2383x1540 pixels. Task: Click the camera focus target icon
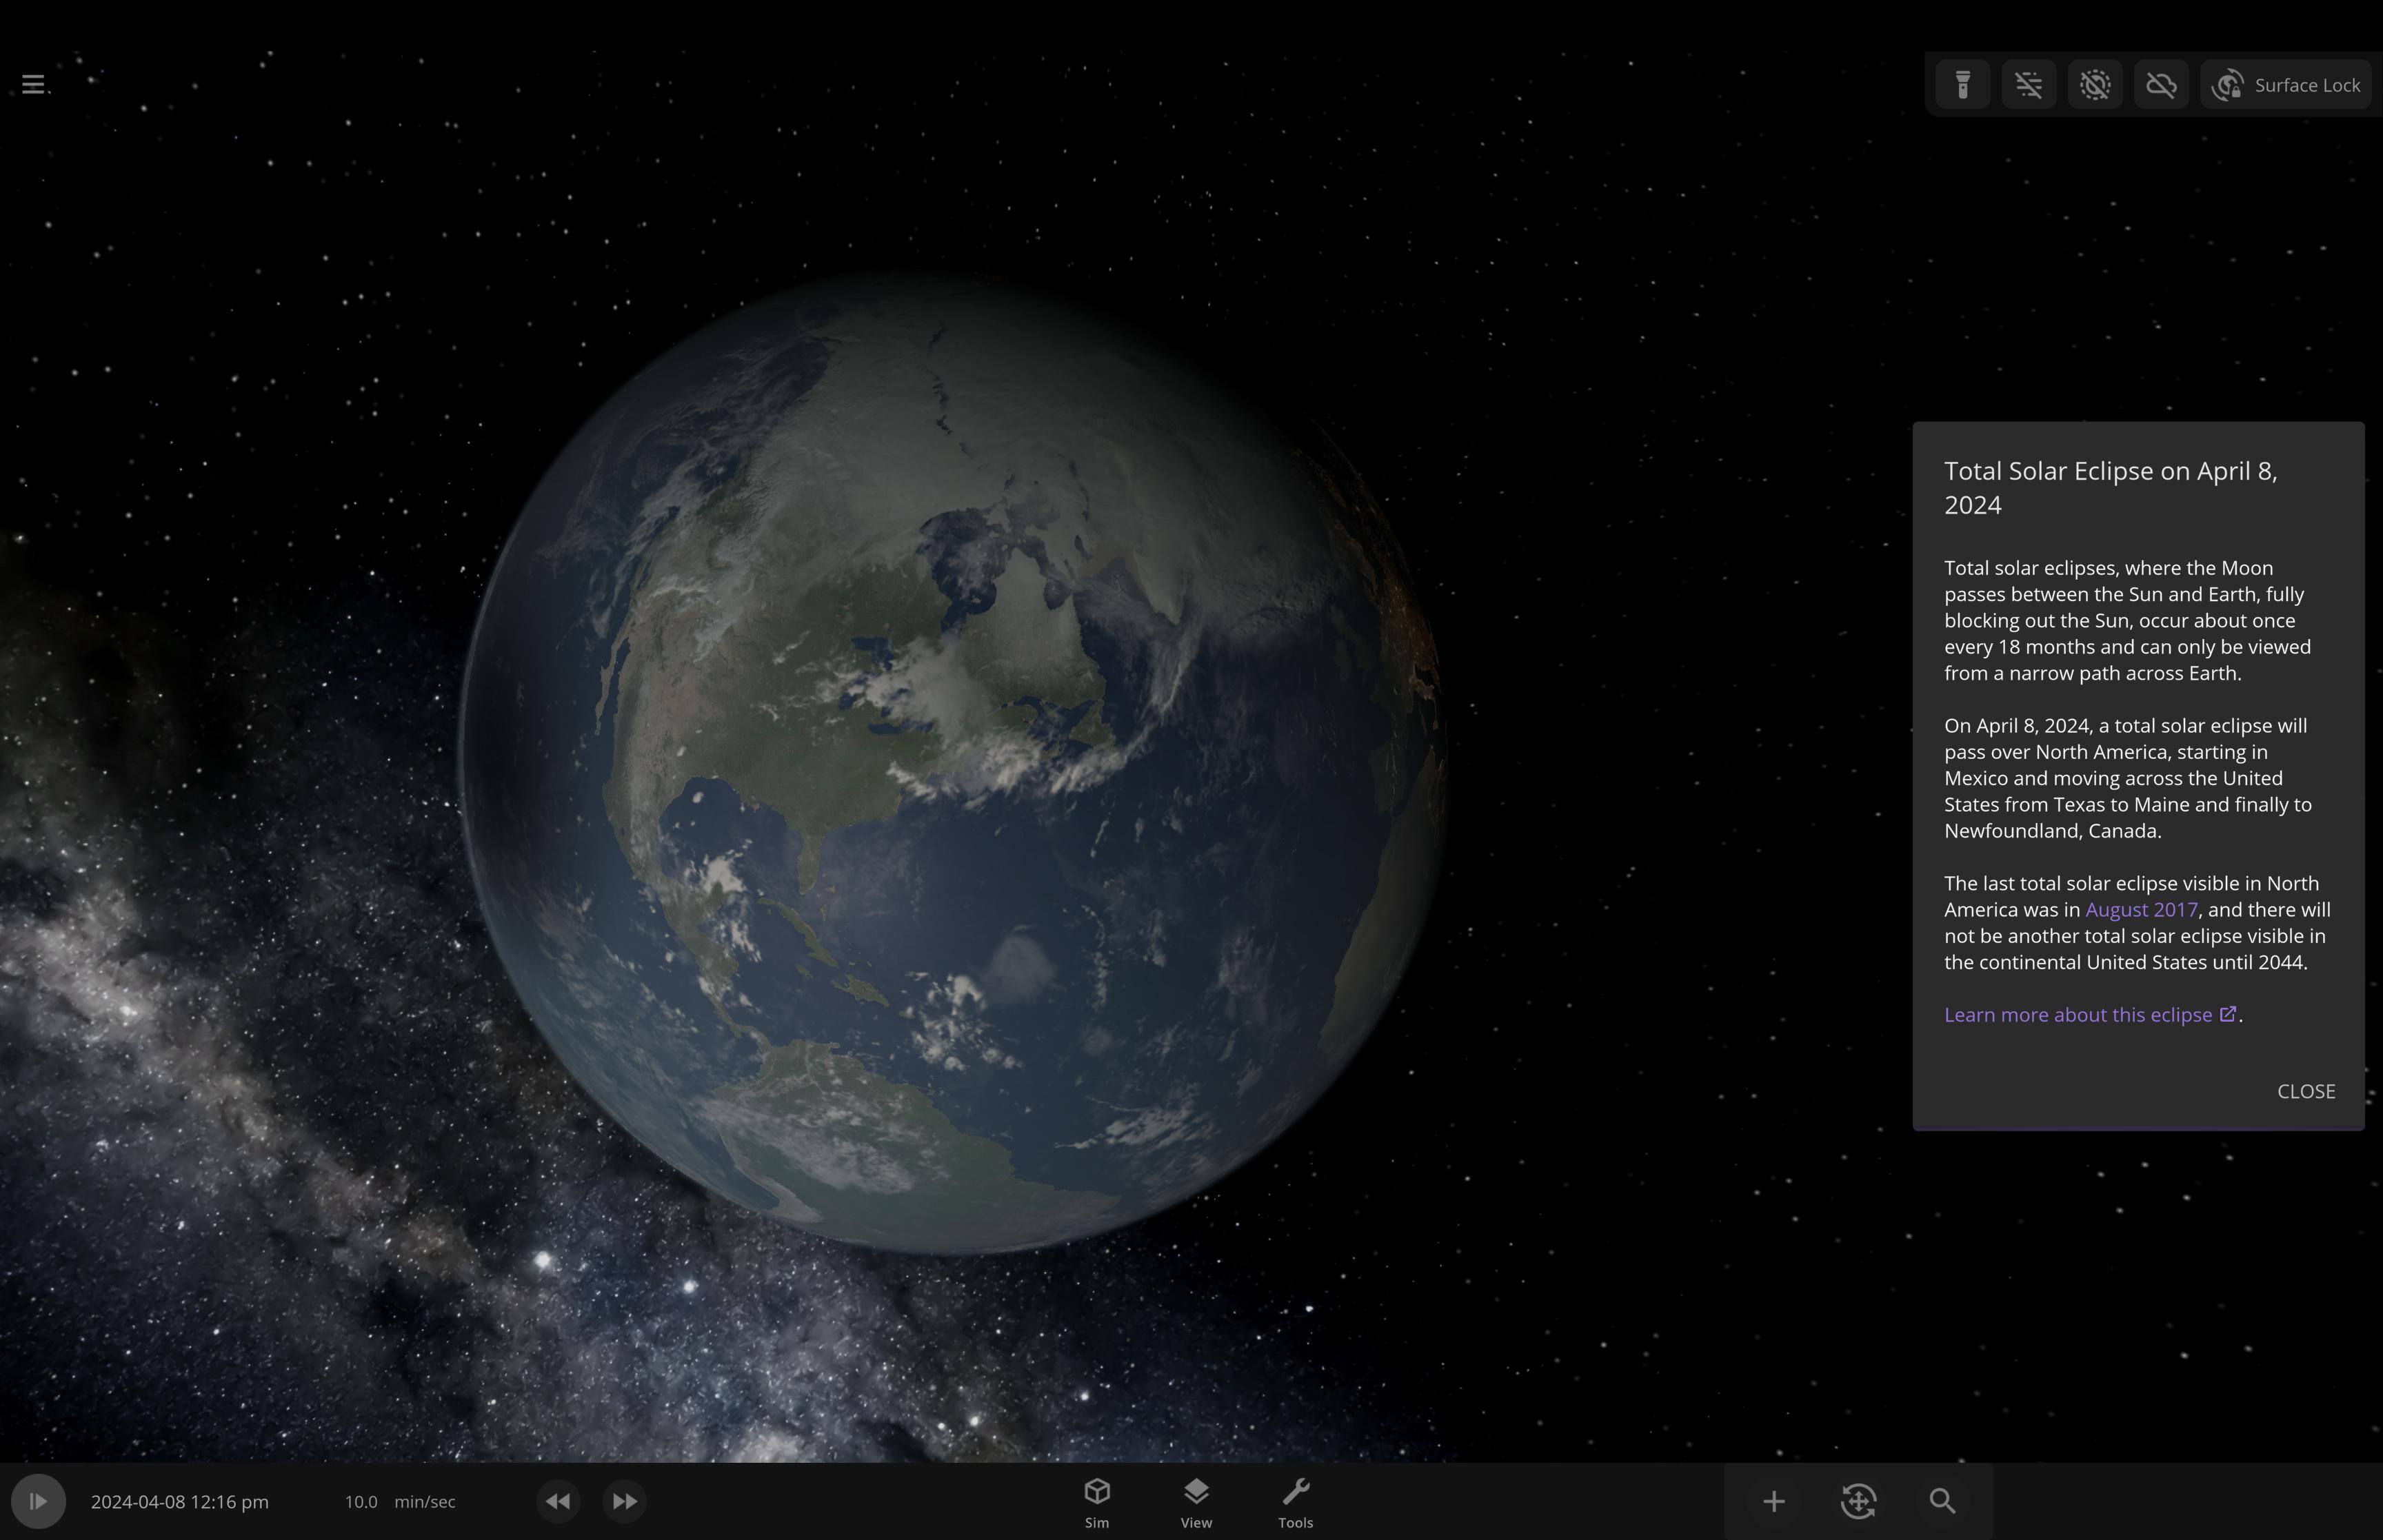pyautogui.click(x=1858, y=1502)
